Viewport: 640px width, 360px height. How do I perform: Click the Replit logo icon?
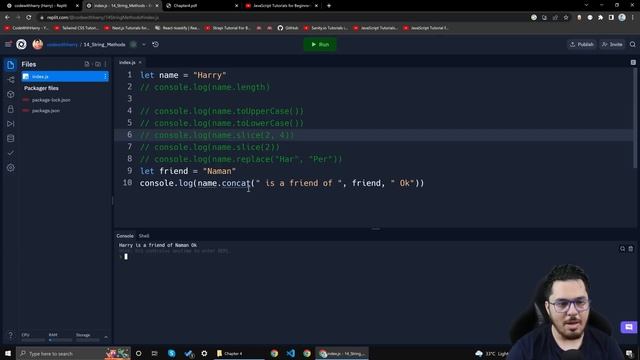coord(21,44)
